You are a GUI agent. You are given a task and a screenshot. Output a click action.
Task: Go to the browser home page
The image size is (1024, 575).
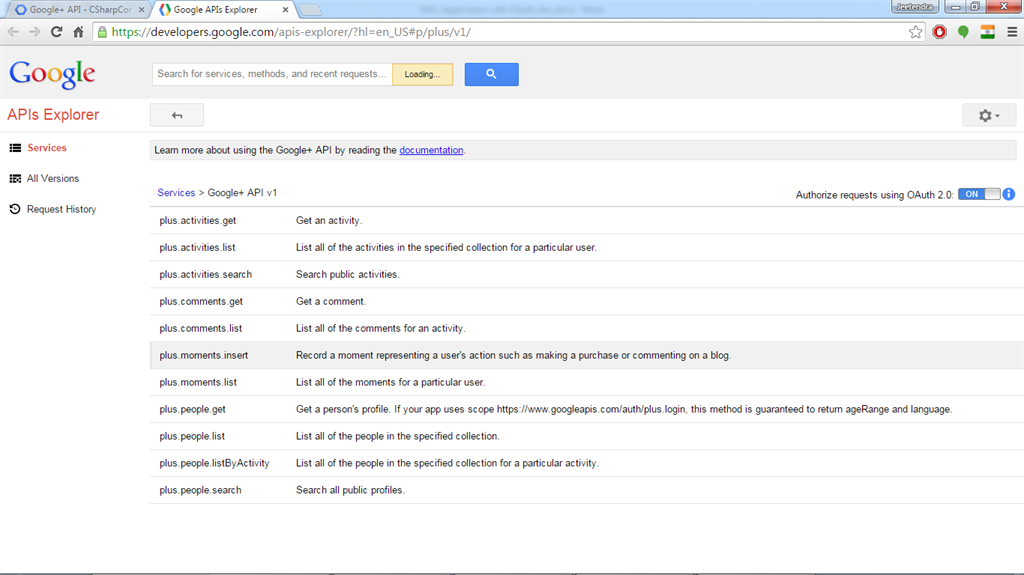coord(79,32)
